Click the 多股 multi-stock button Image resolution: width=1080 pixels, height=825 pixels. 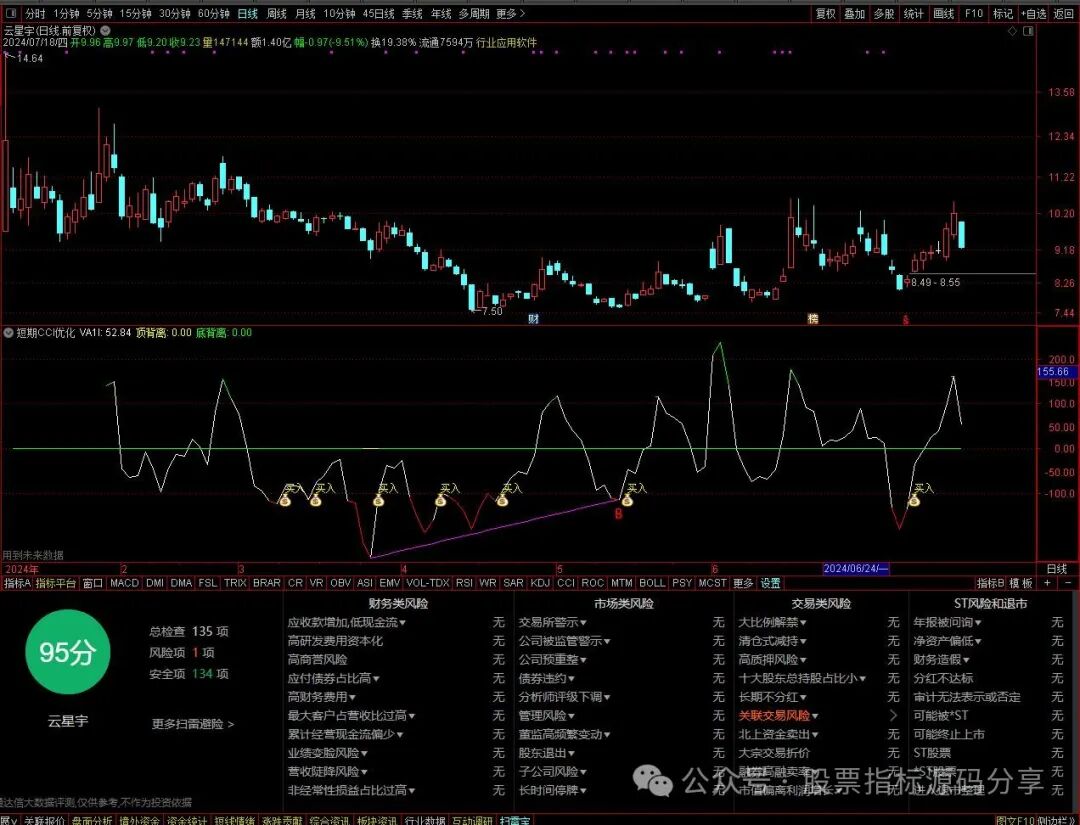tap(884, 14)
